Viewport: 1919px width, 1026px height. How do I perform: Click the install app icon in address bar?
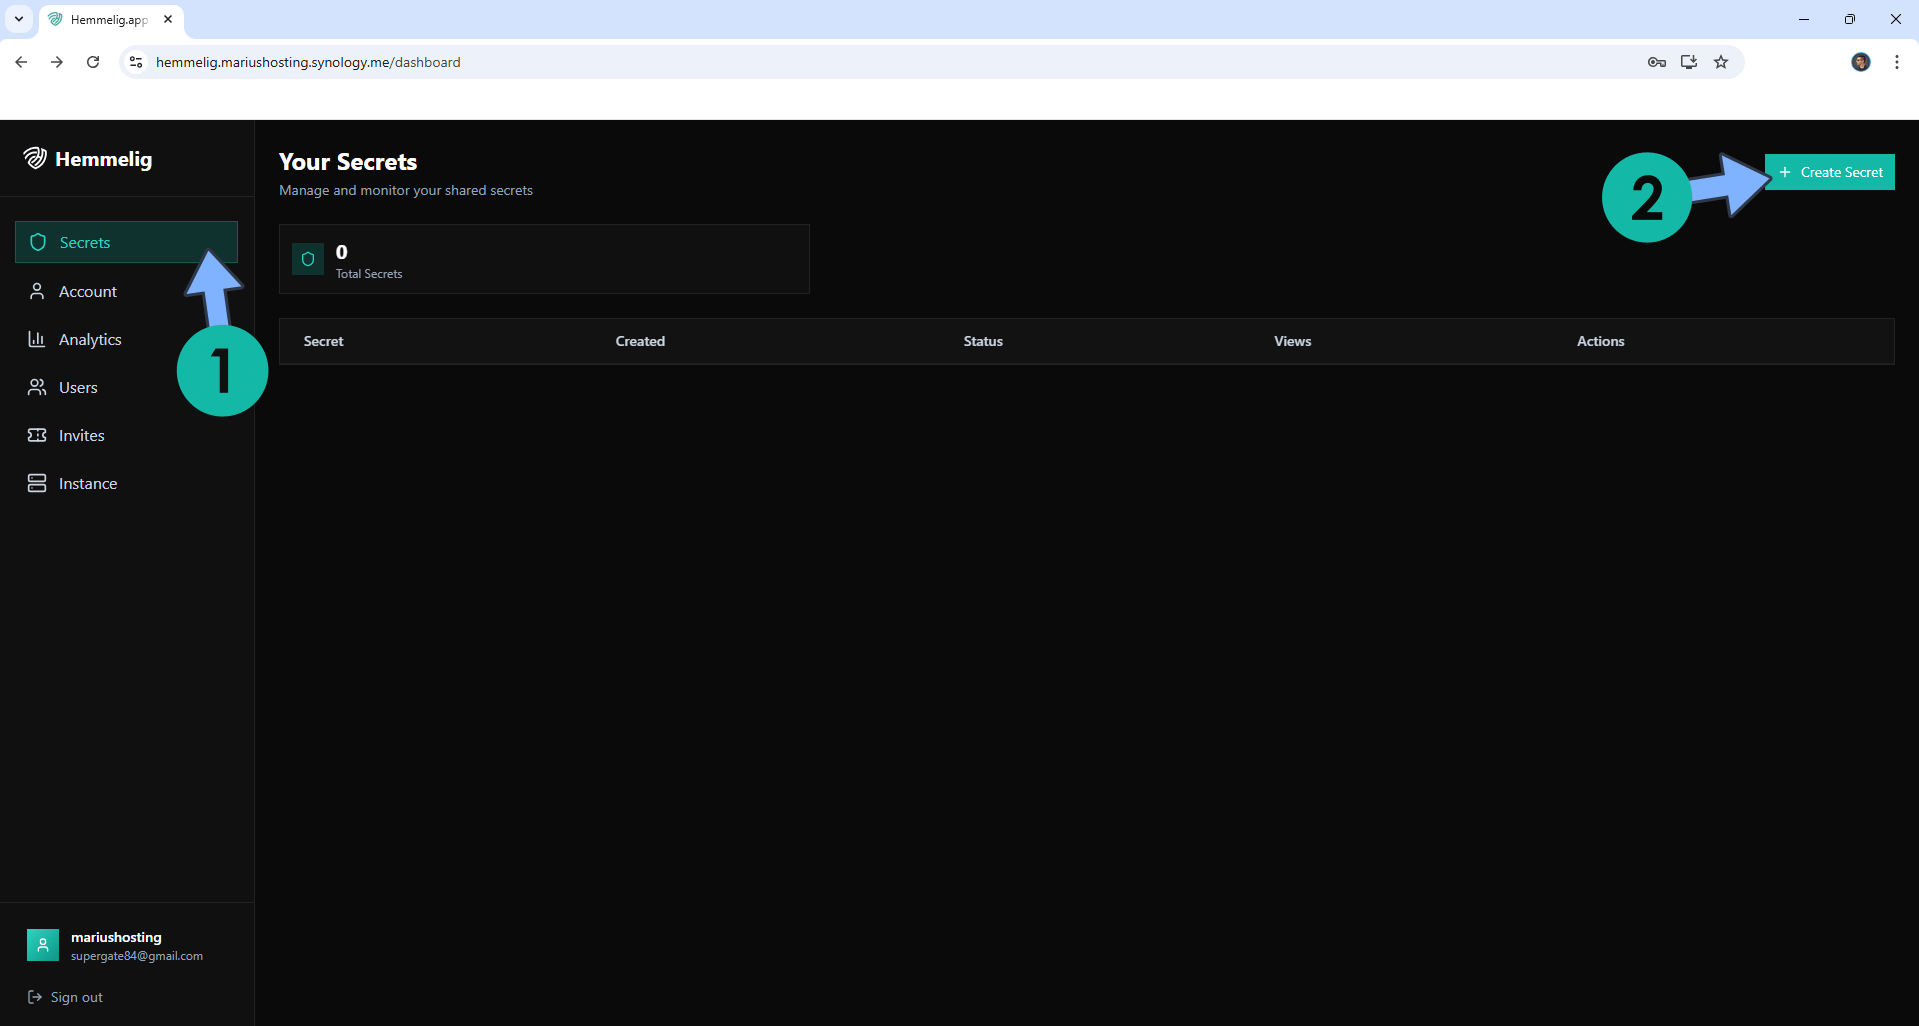click(1689, 62)
